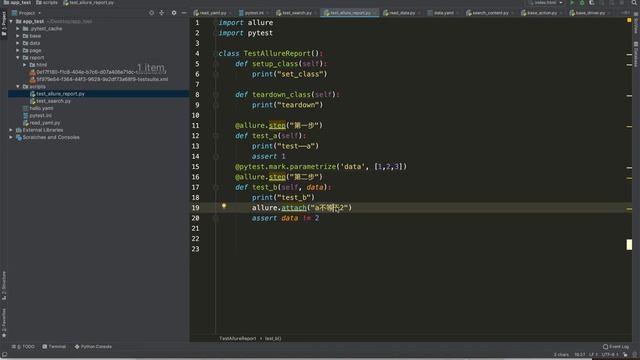Image resolution: width=640 pixels, height=360 pixels.
Task: Hide the Project panel with minus icon
Action: [x=184, y=13]
